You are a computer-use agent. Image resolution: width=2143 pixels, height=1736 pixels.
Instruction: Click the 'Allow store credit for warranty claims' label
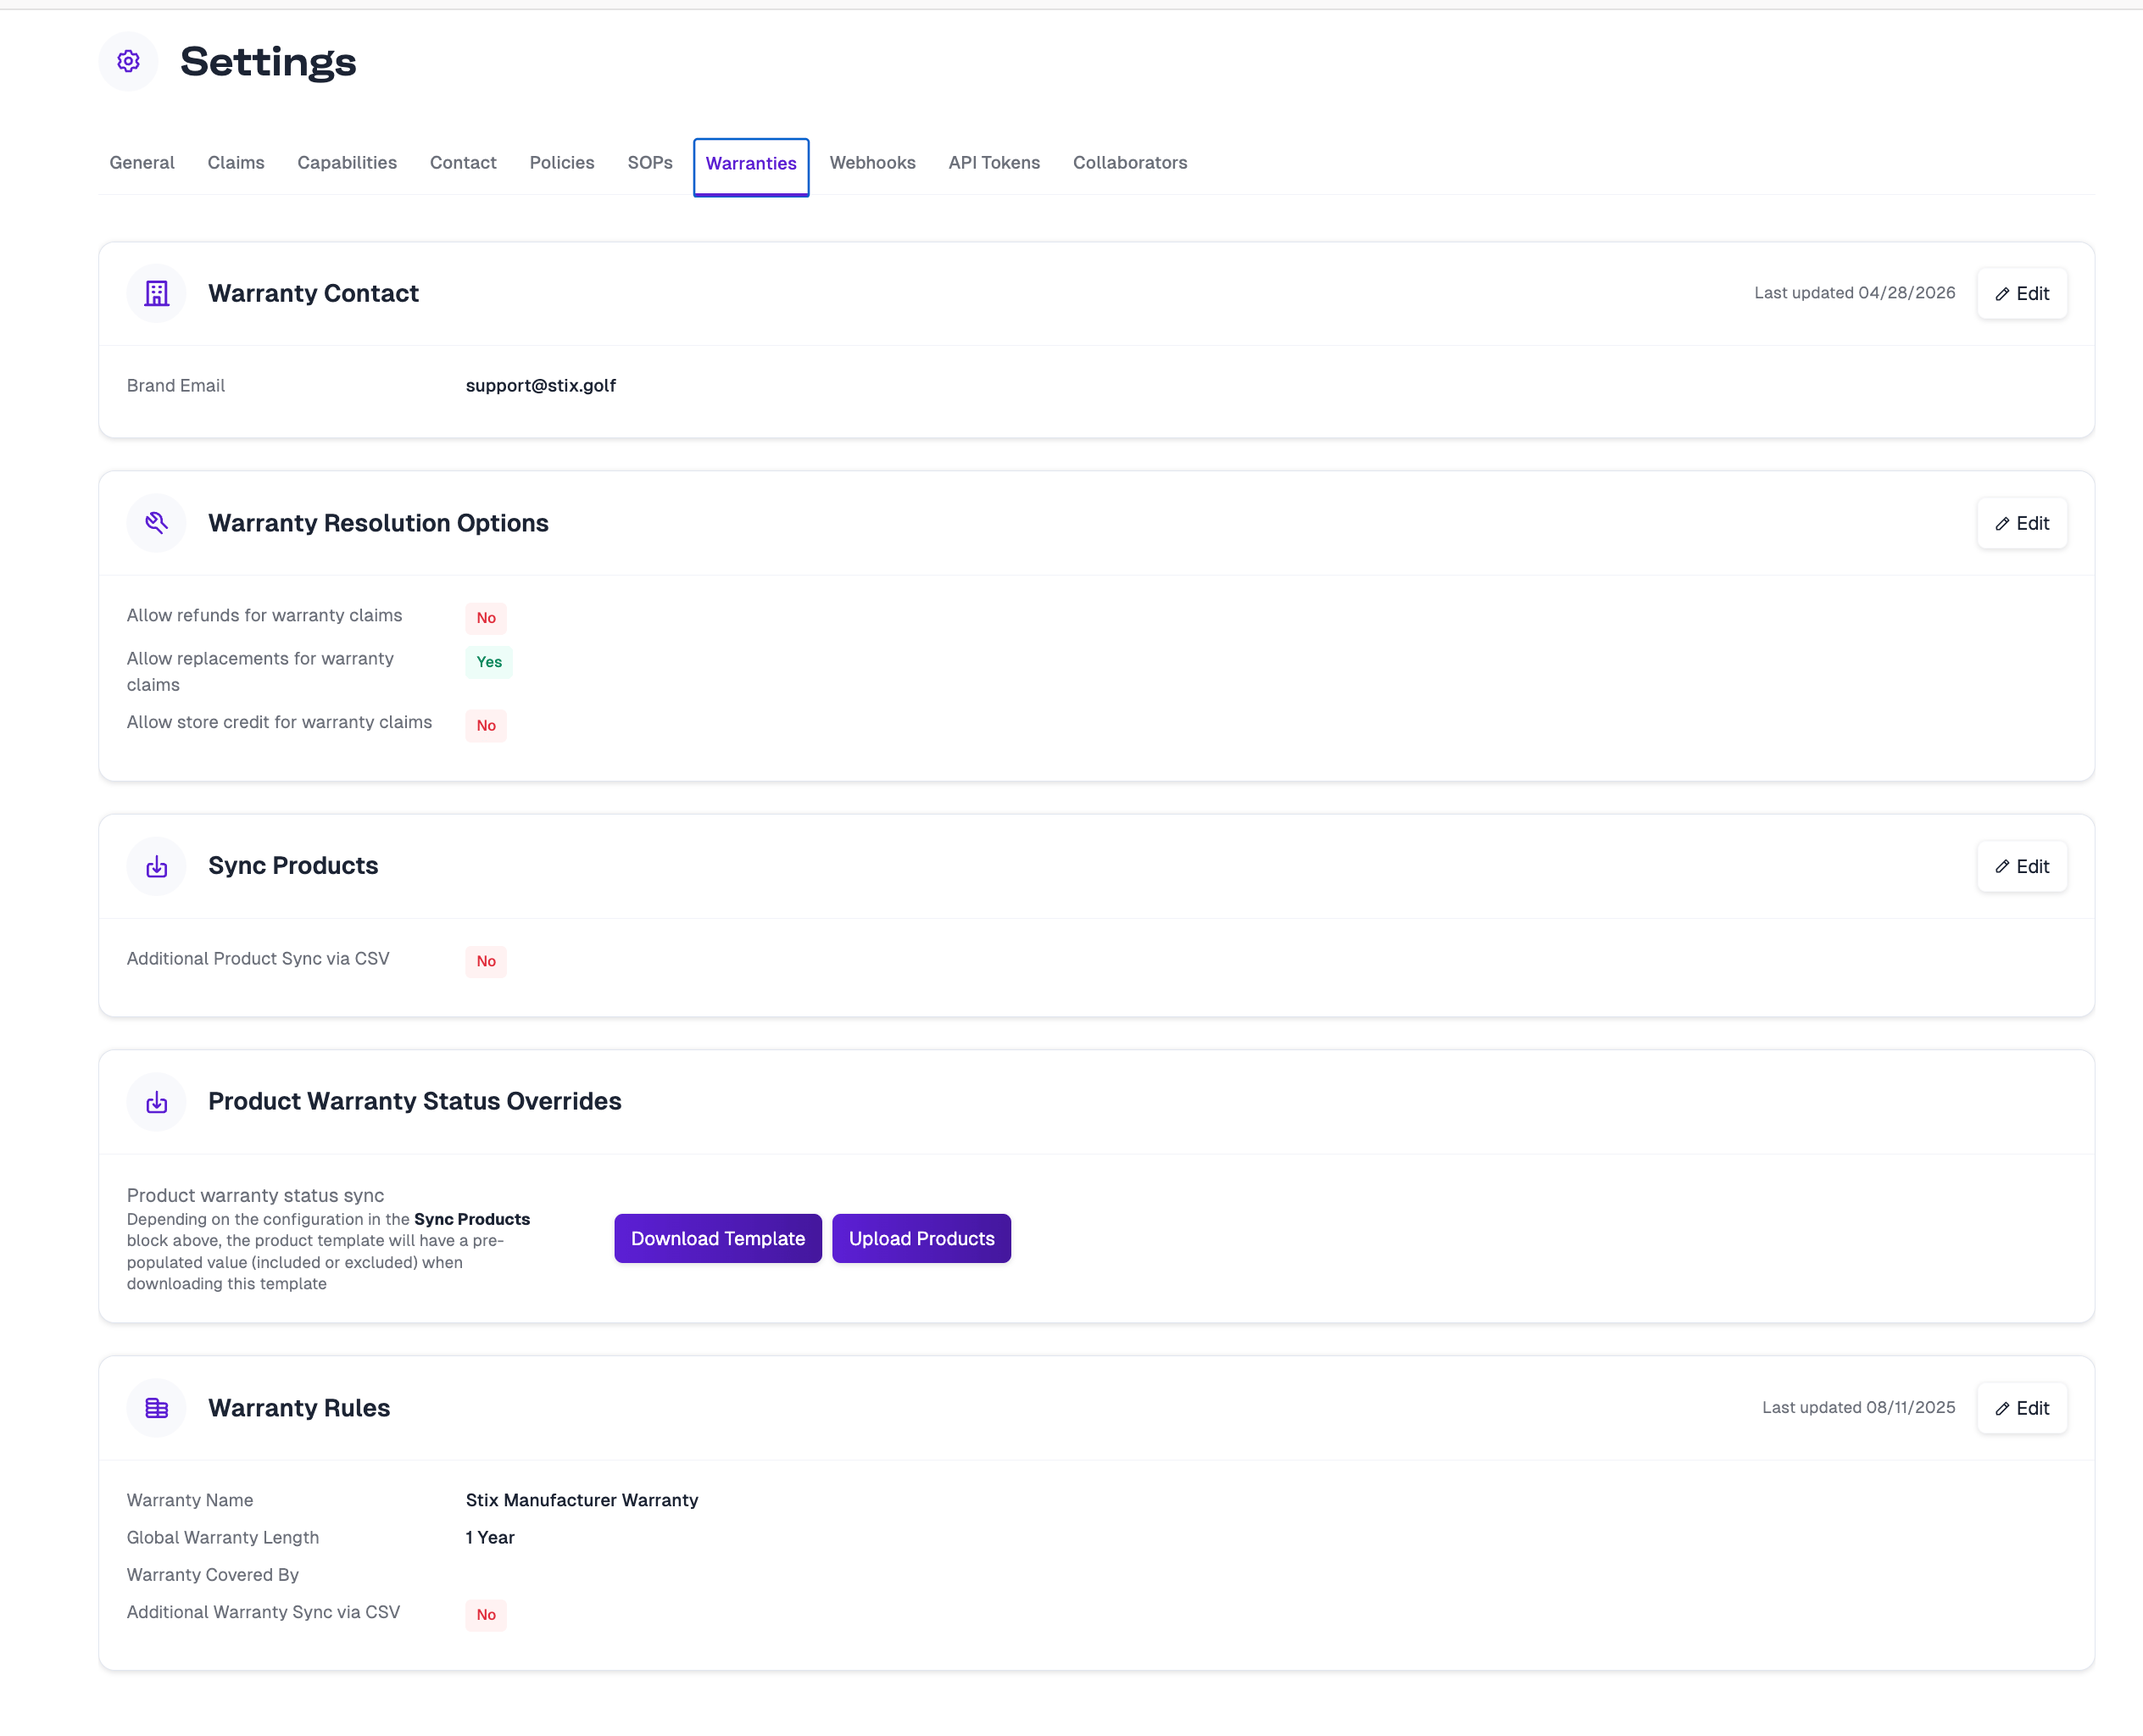(x=279, y=723)
